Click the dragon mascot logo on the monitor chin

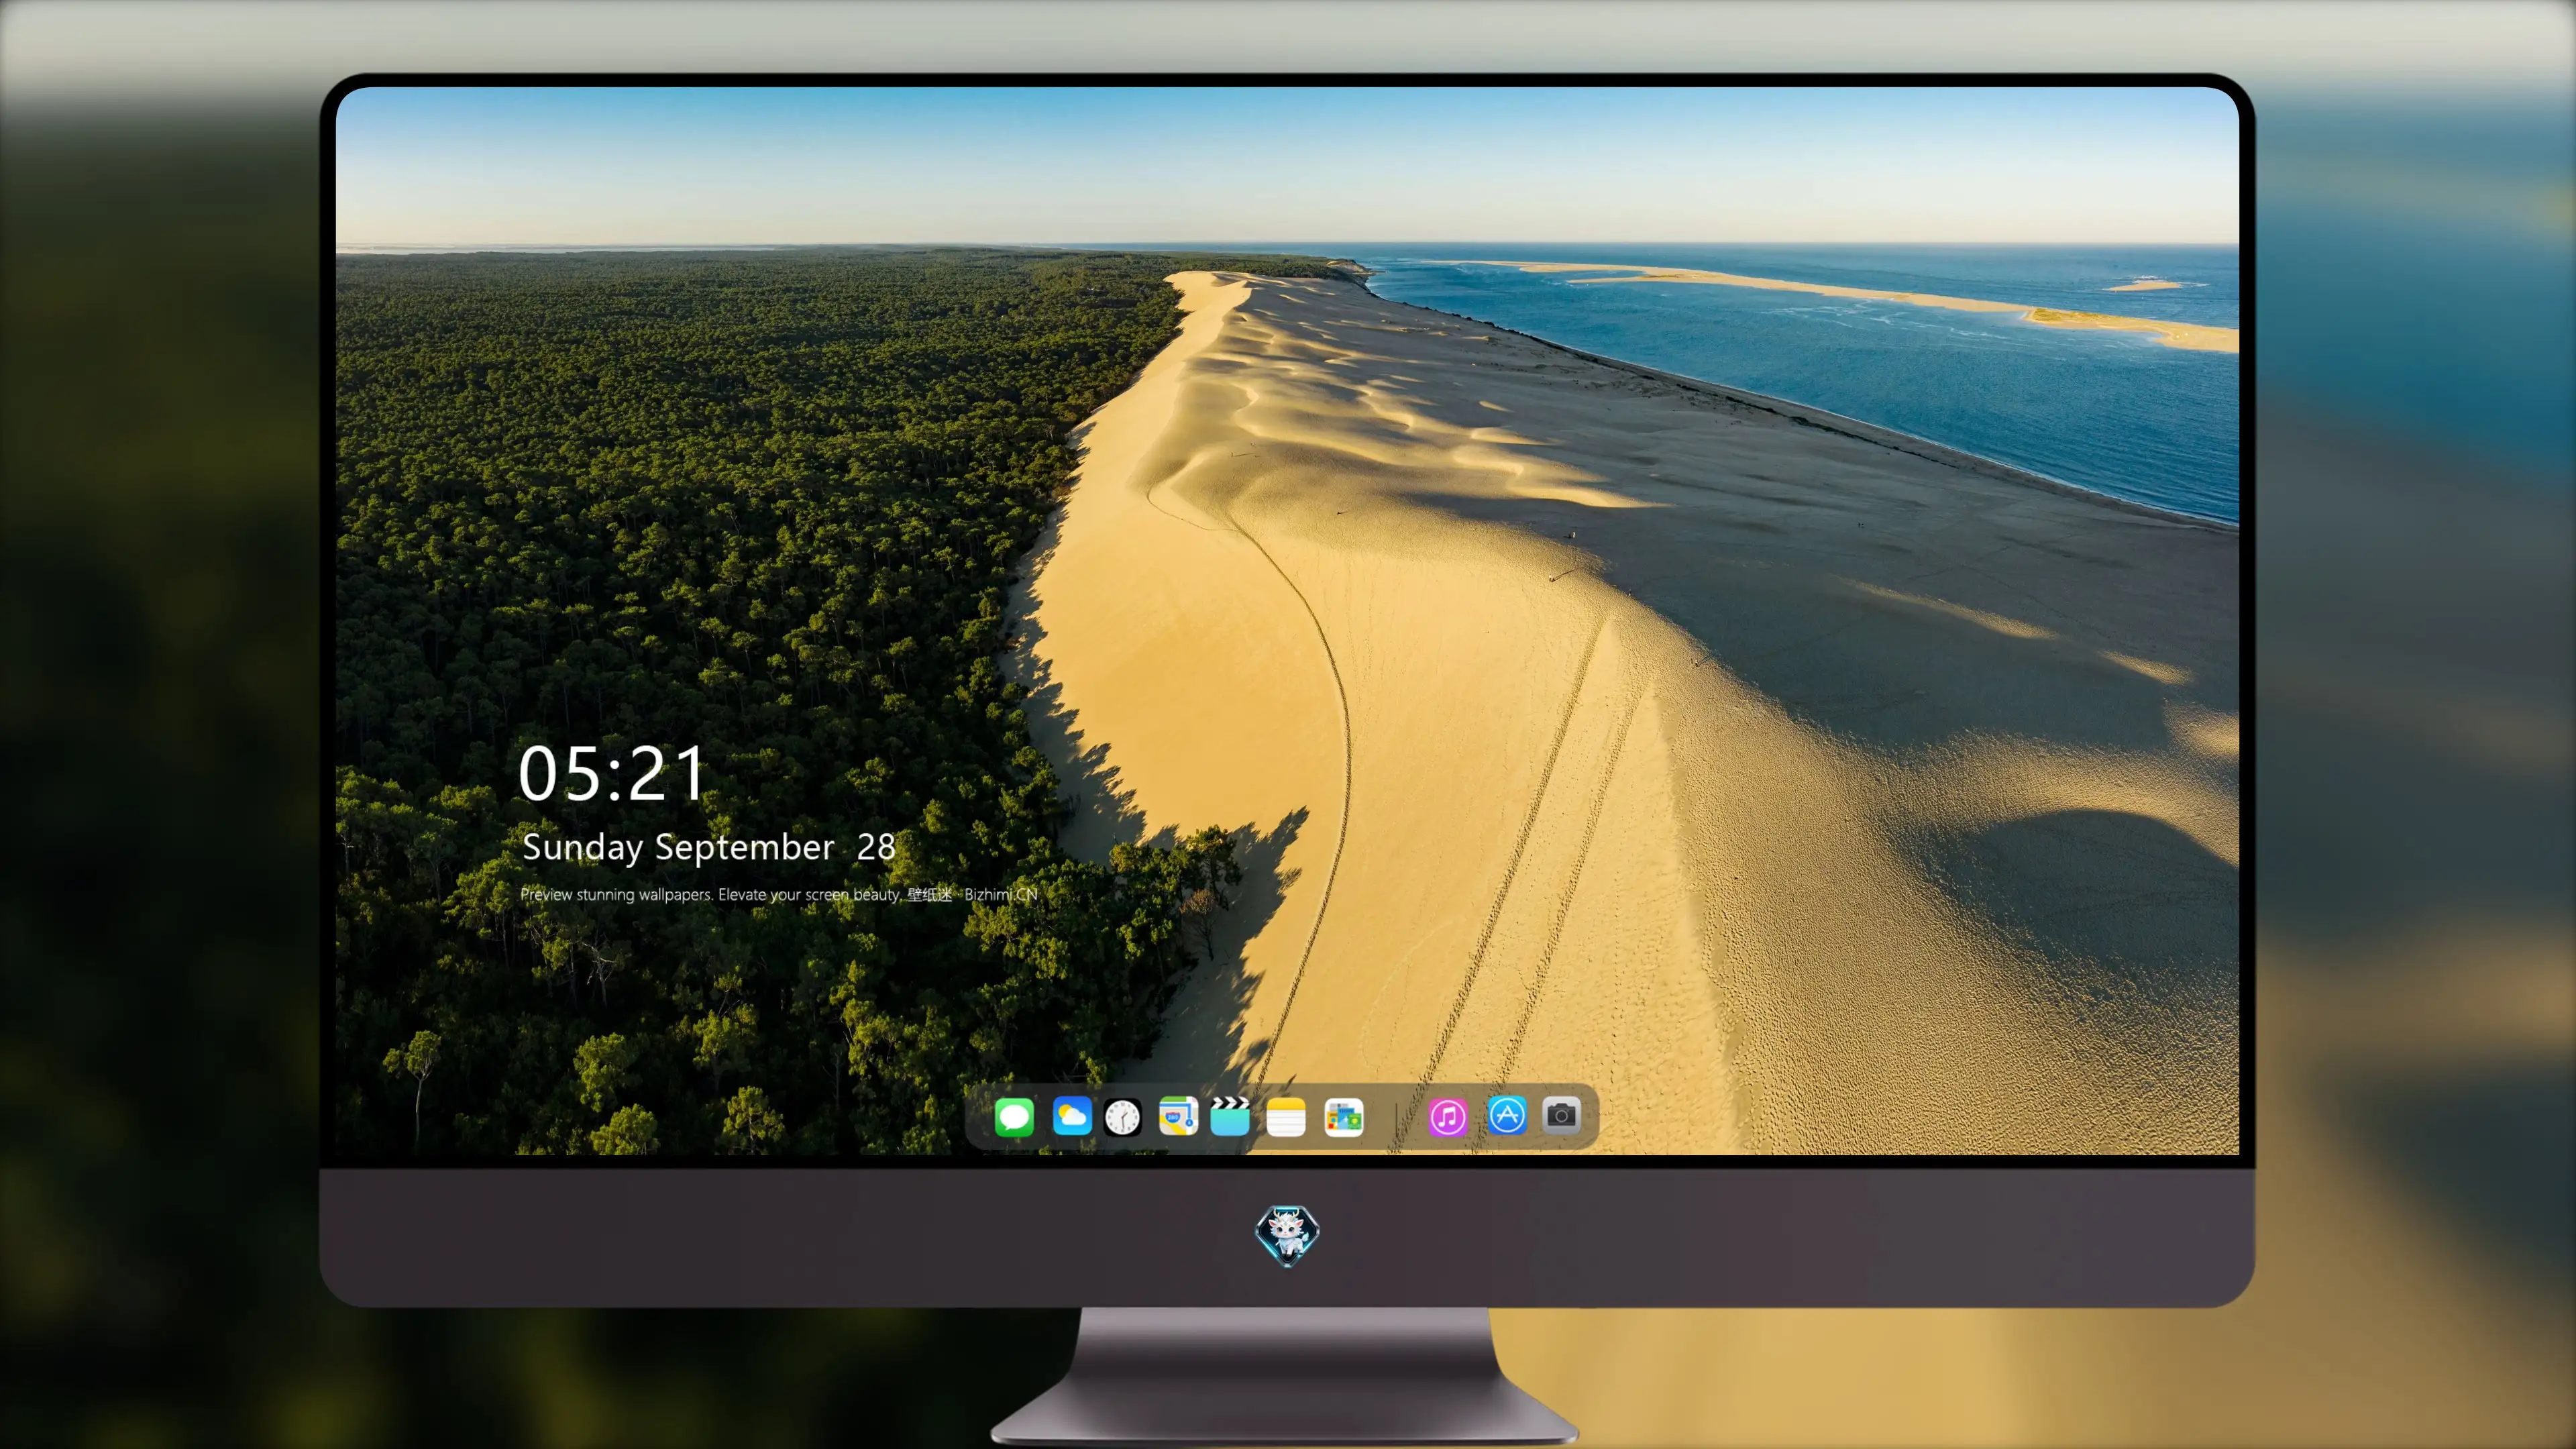(x=1287, y=1235)
